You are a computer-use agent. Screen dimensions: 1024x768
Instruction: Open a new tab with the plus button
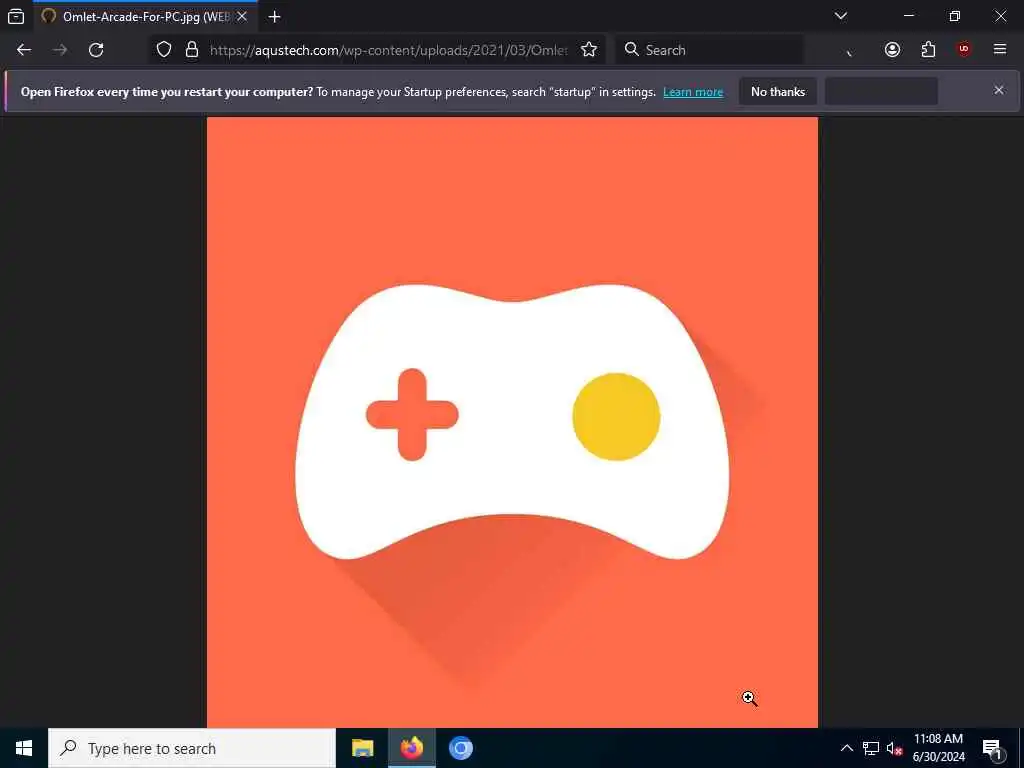tap(274, 16)
